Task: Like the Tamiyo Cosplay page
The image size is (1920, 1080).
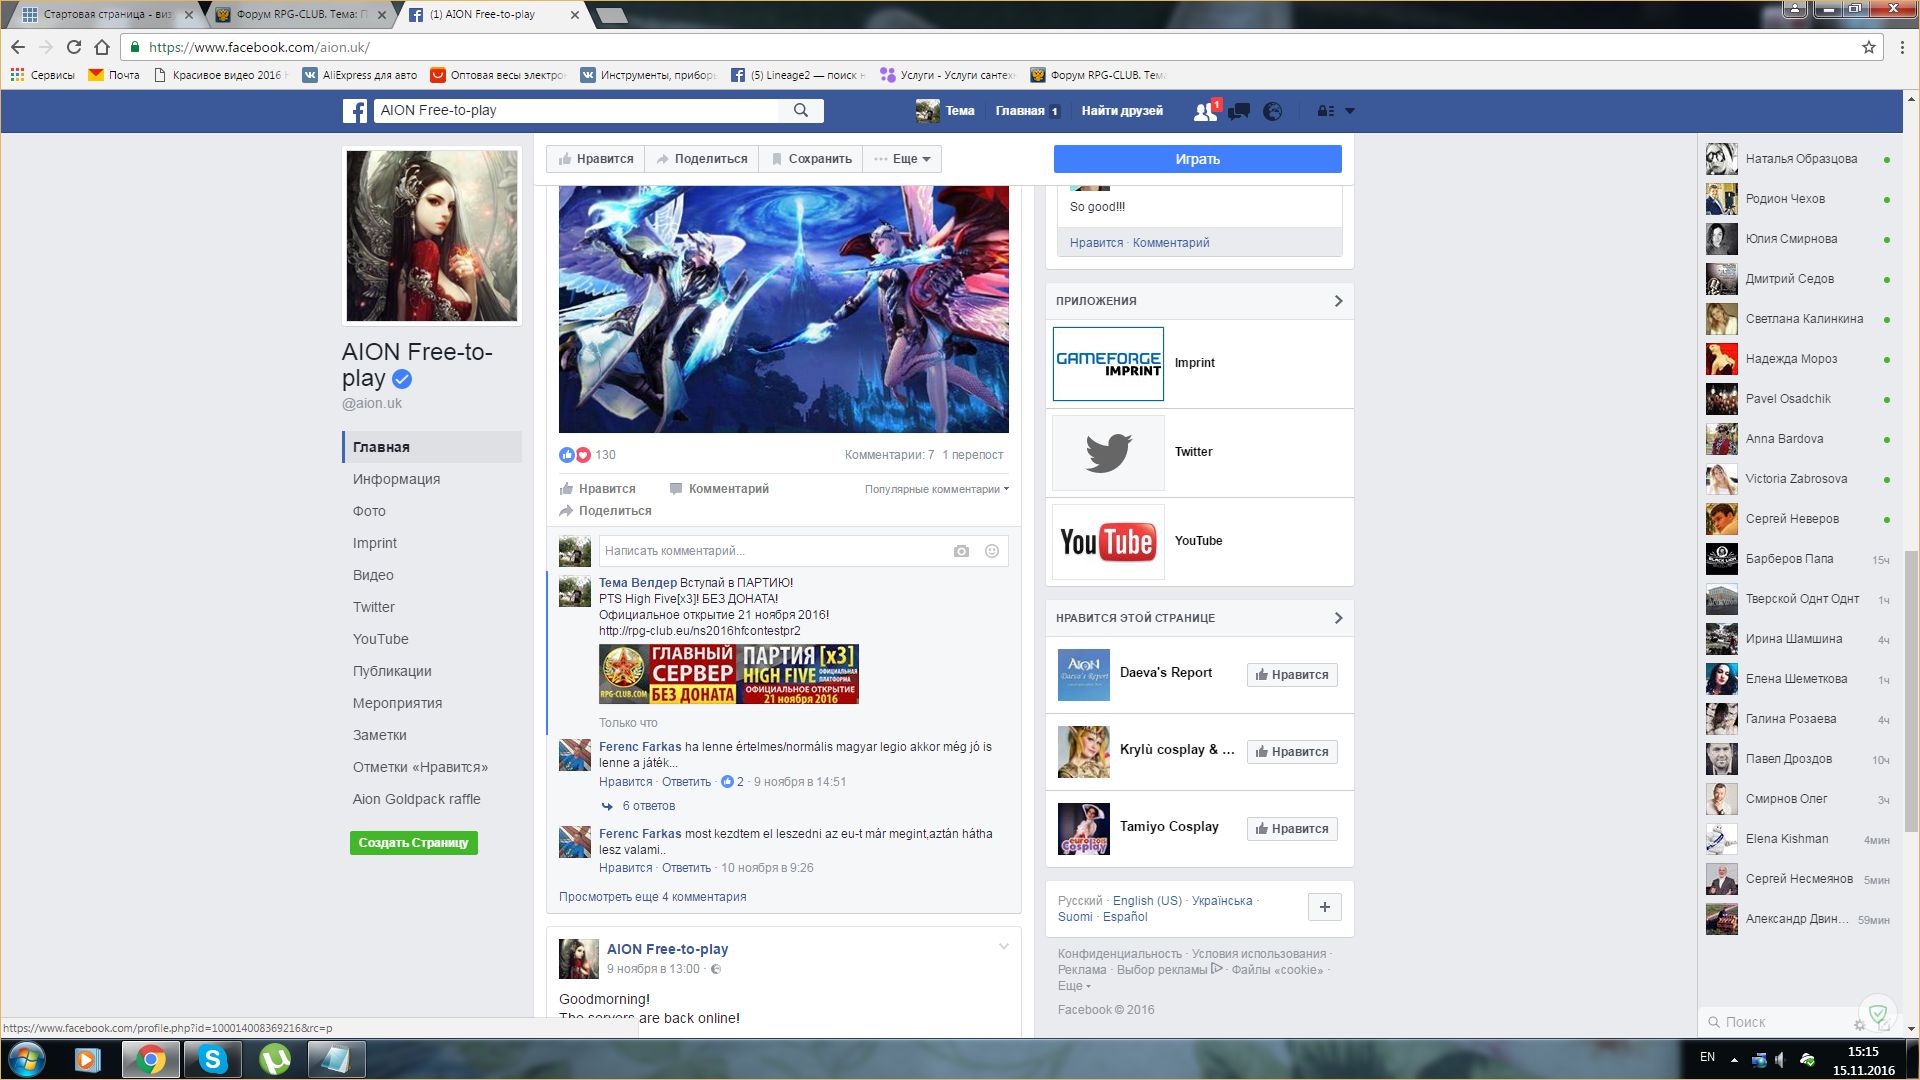Action: [x=1292, y=829]
